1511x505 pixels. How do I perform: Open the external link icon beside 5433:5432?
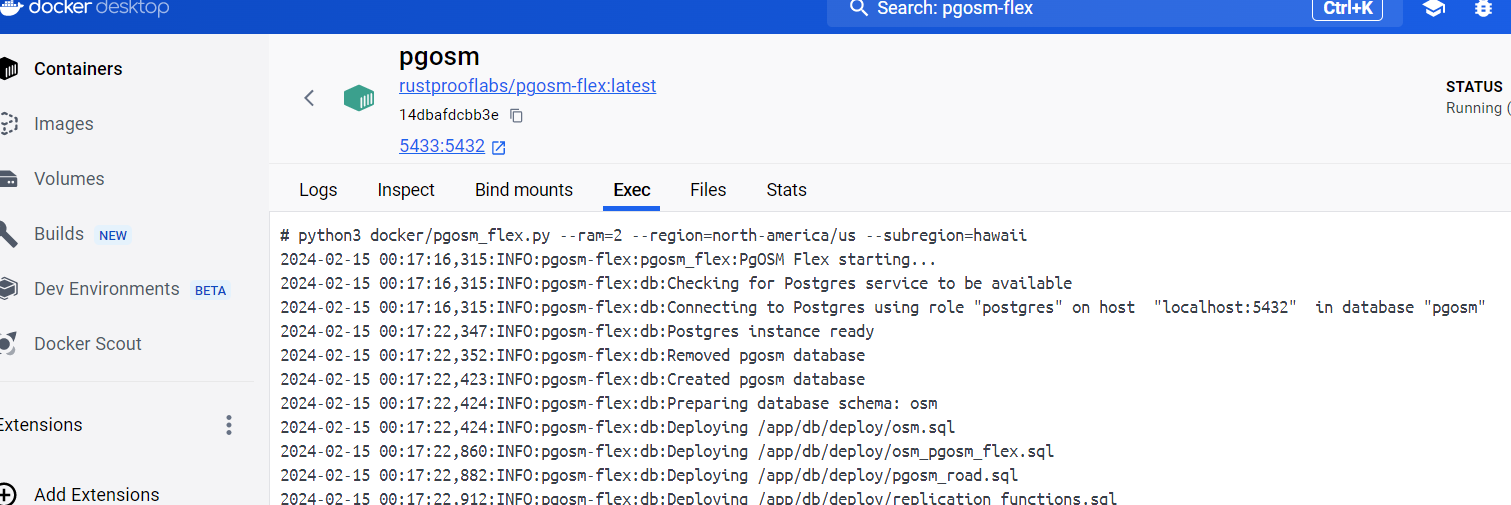tap(499, 147)
